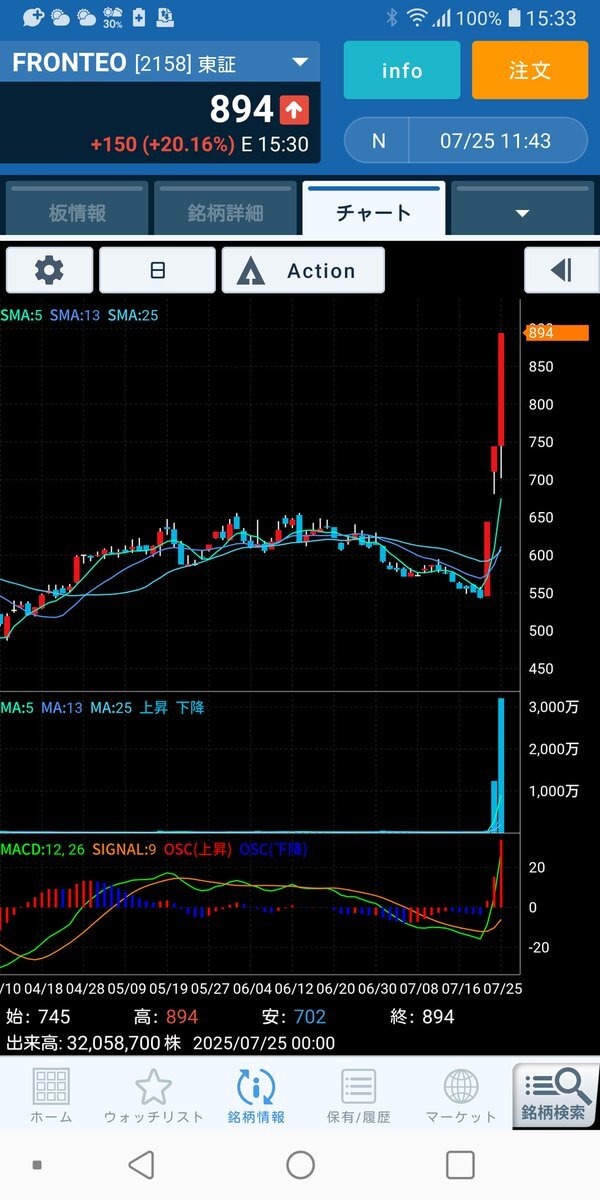The width and height of the screenshot is (600, 1200).
Task: Tap the MACD:12, 26 legend label
Action: pyautogui.click(x=44, y=849)
